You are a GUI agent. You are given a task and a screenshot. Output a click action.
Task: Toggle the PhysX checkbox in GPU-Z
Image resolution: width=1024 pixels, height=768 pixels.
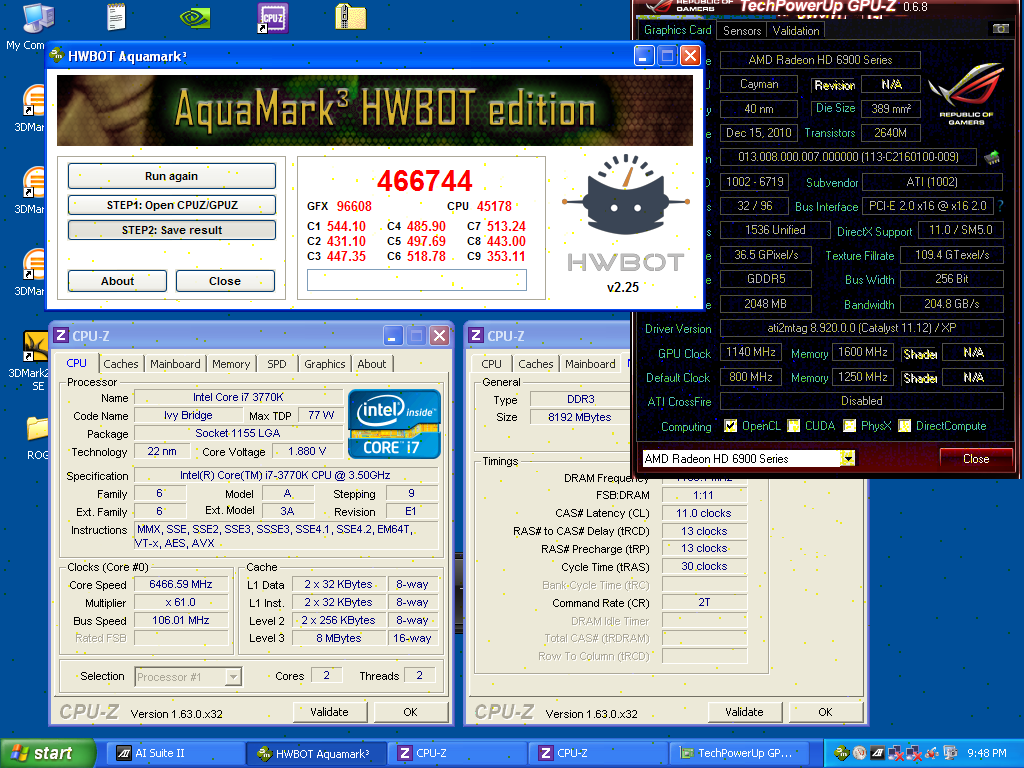click(x=849, y=426)
